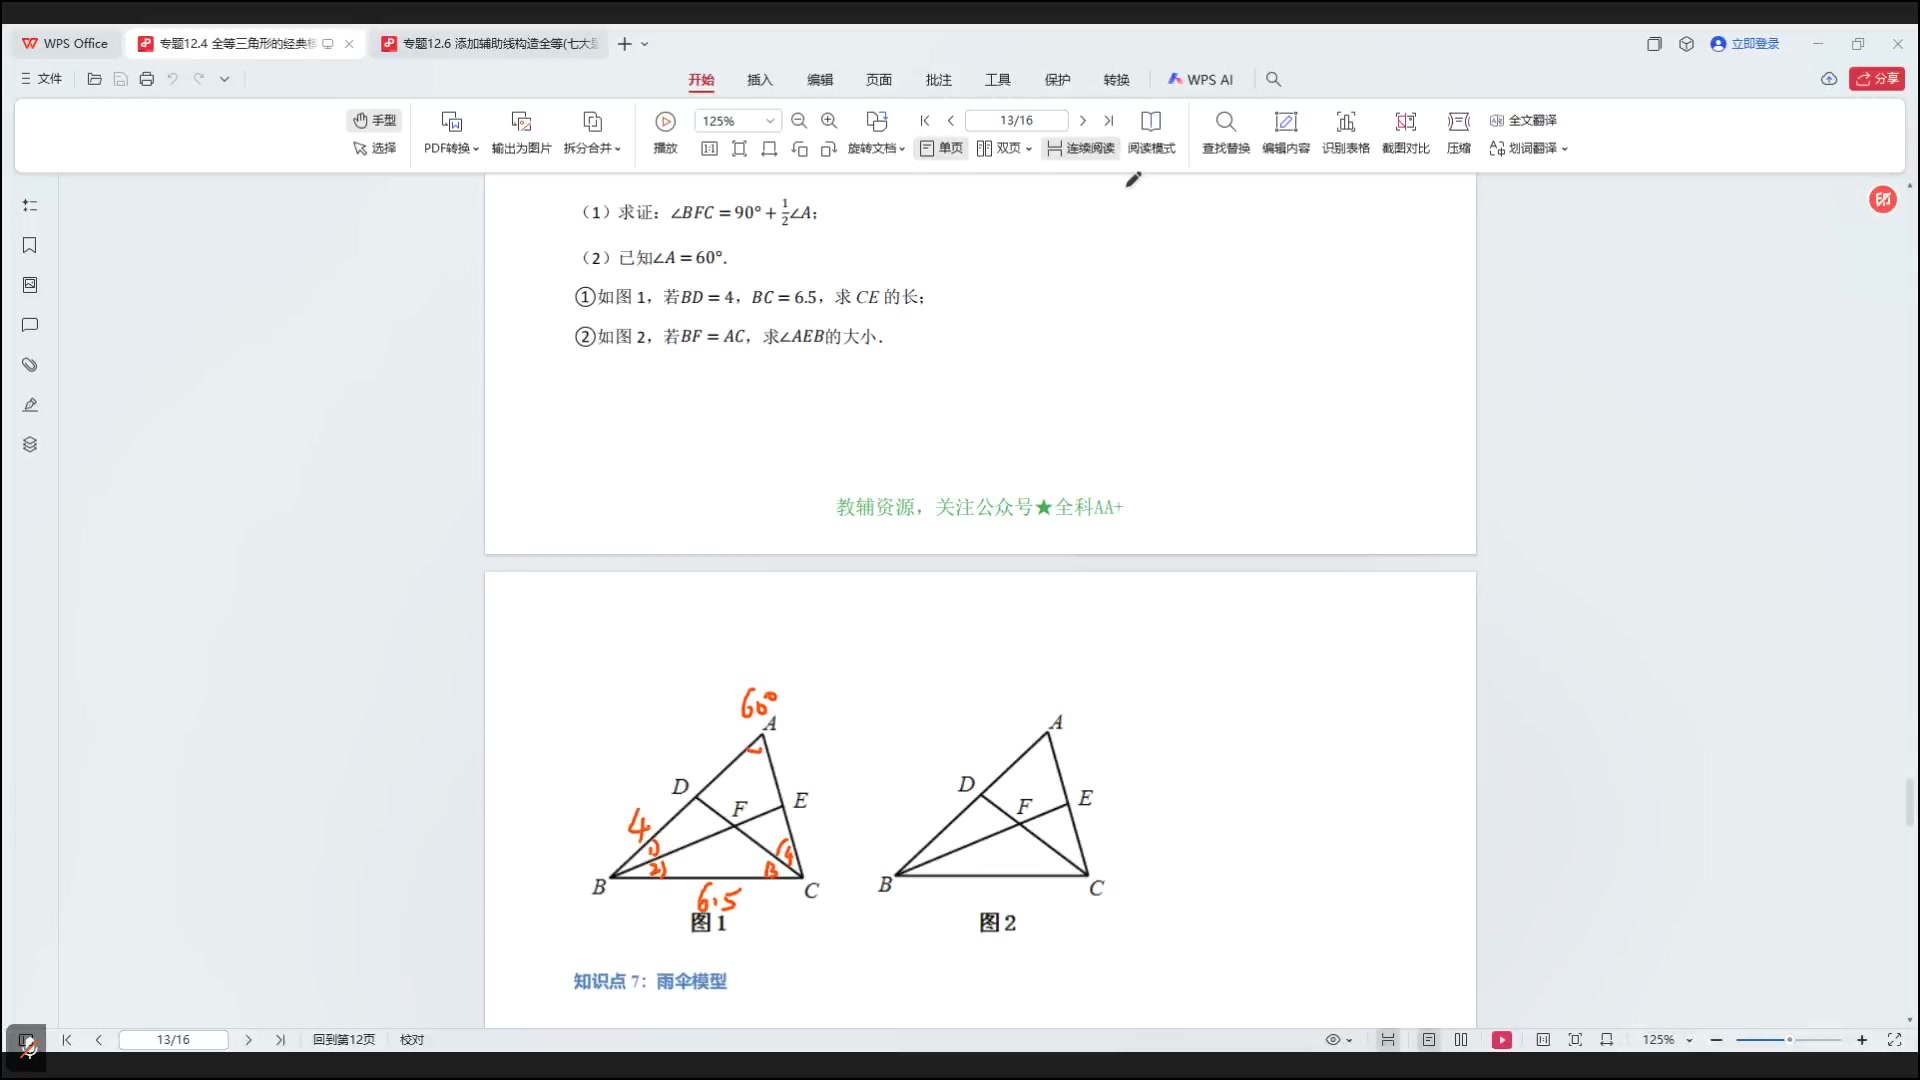Open the PDF转换 dropdown

coord(449,148)
